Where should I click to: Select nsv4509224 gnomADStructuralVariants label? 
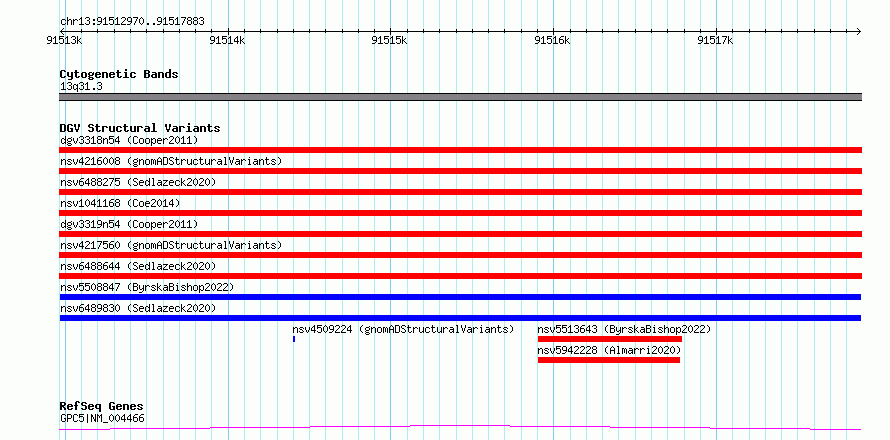[x=403, y=329]
